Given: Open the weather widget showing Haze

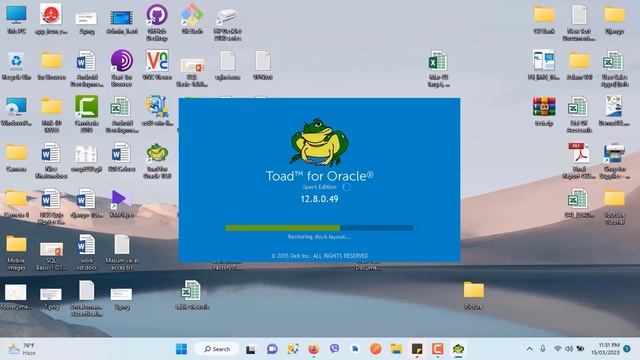Looking at the screenshot, I should (x=22, y=349).
